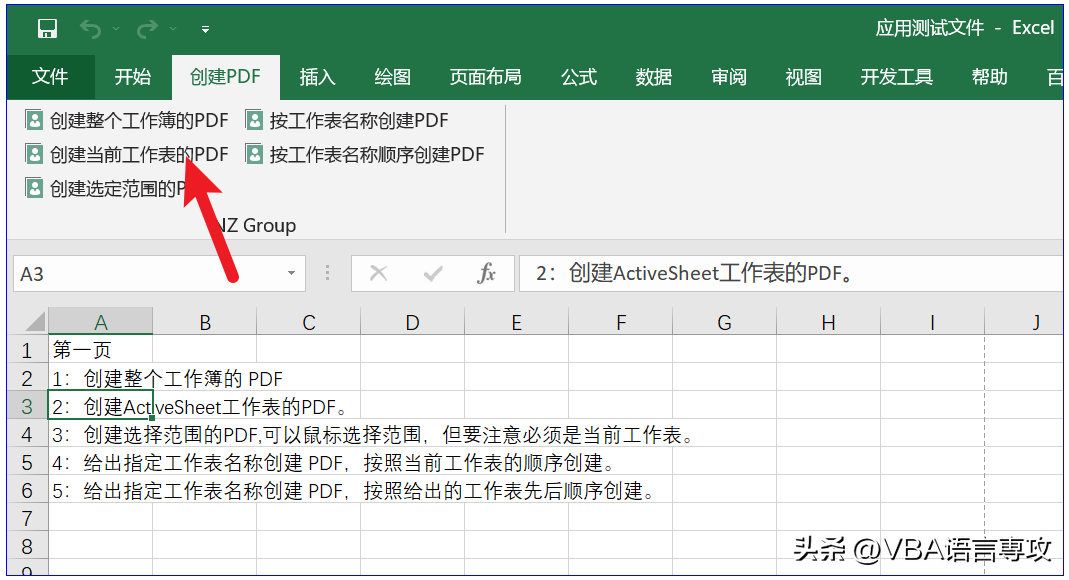Click icon beside 创建当前工作表的PDF
Viewport: 1069px width, 580px height.
[34, 154]
